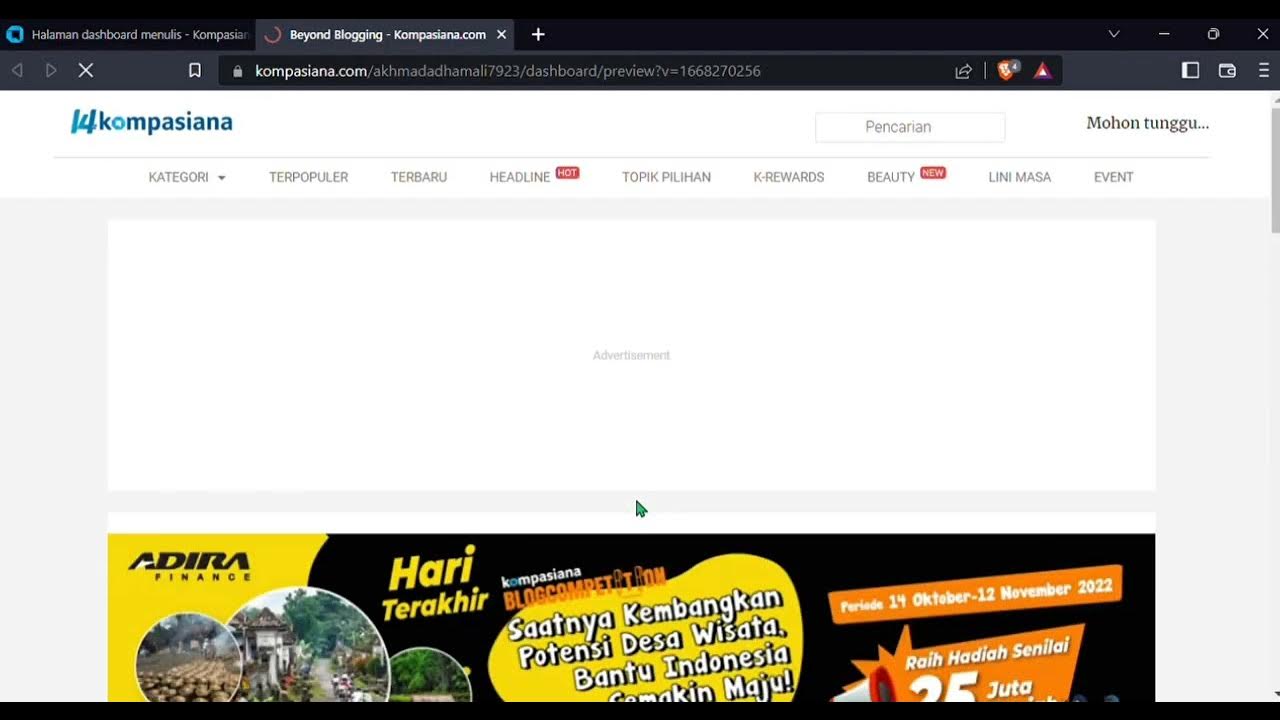The height and width of the screenshot is (720, 1280).
Task: Select the Beyond Blogging - Kompasiana.com tab
Action: point(385,34)
